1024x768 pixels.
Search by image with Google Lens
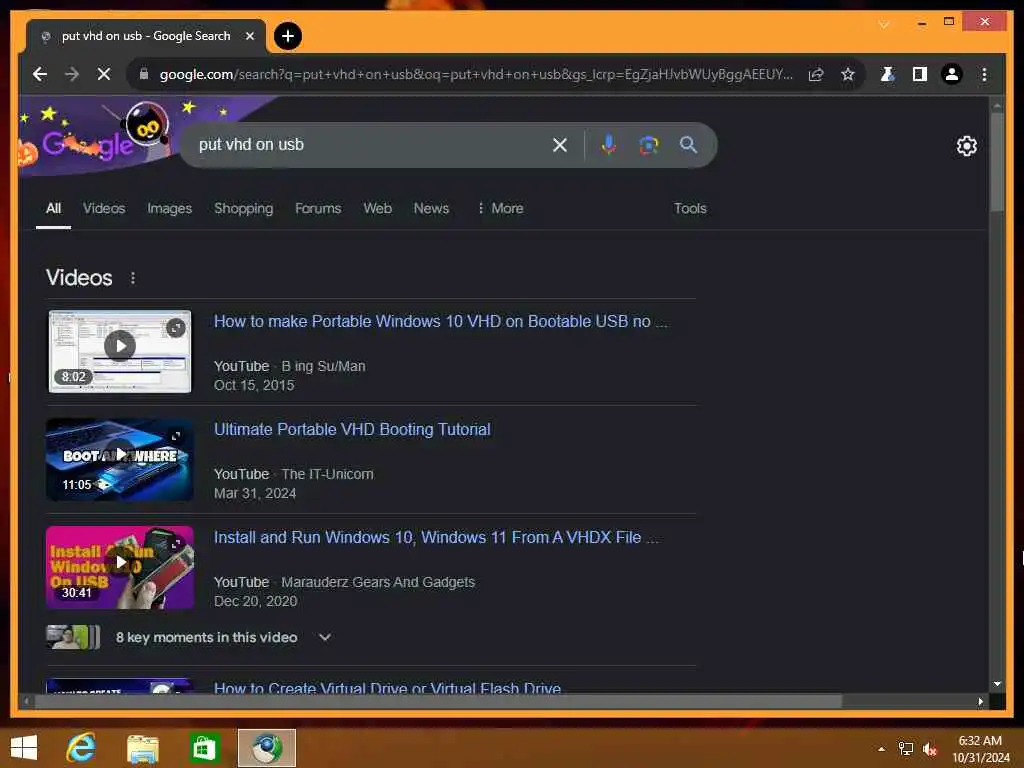pyautogui.click(x=648, y=145)
